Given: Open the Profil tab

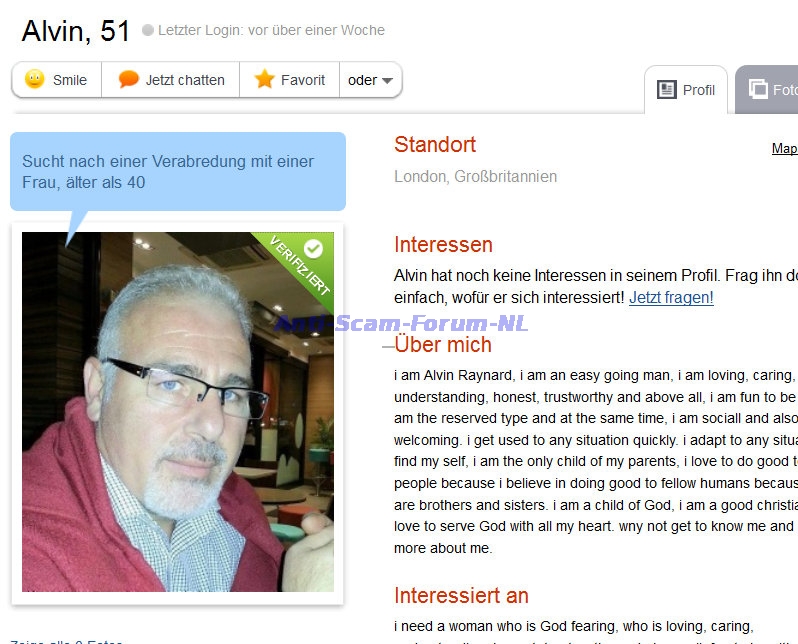Looking at the screenshot, I should point(686,90).
